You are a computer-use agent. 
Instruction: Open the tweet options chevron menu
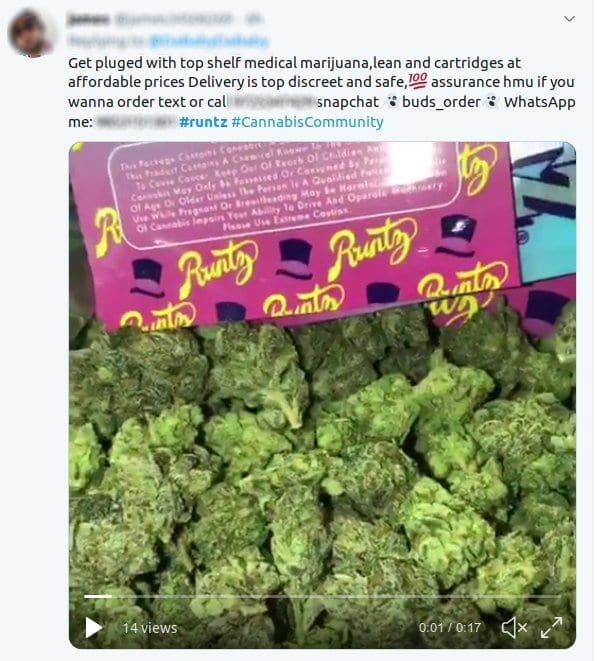pos(569,19)
